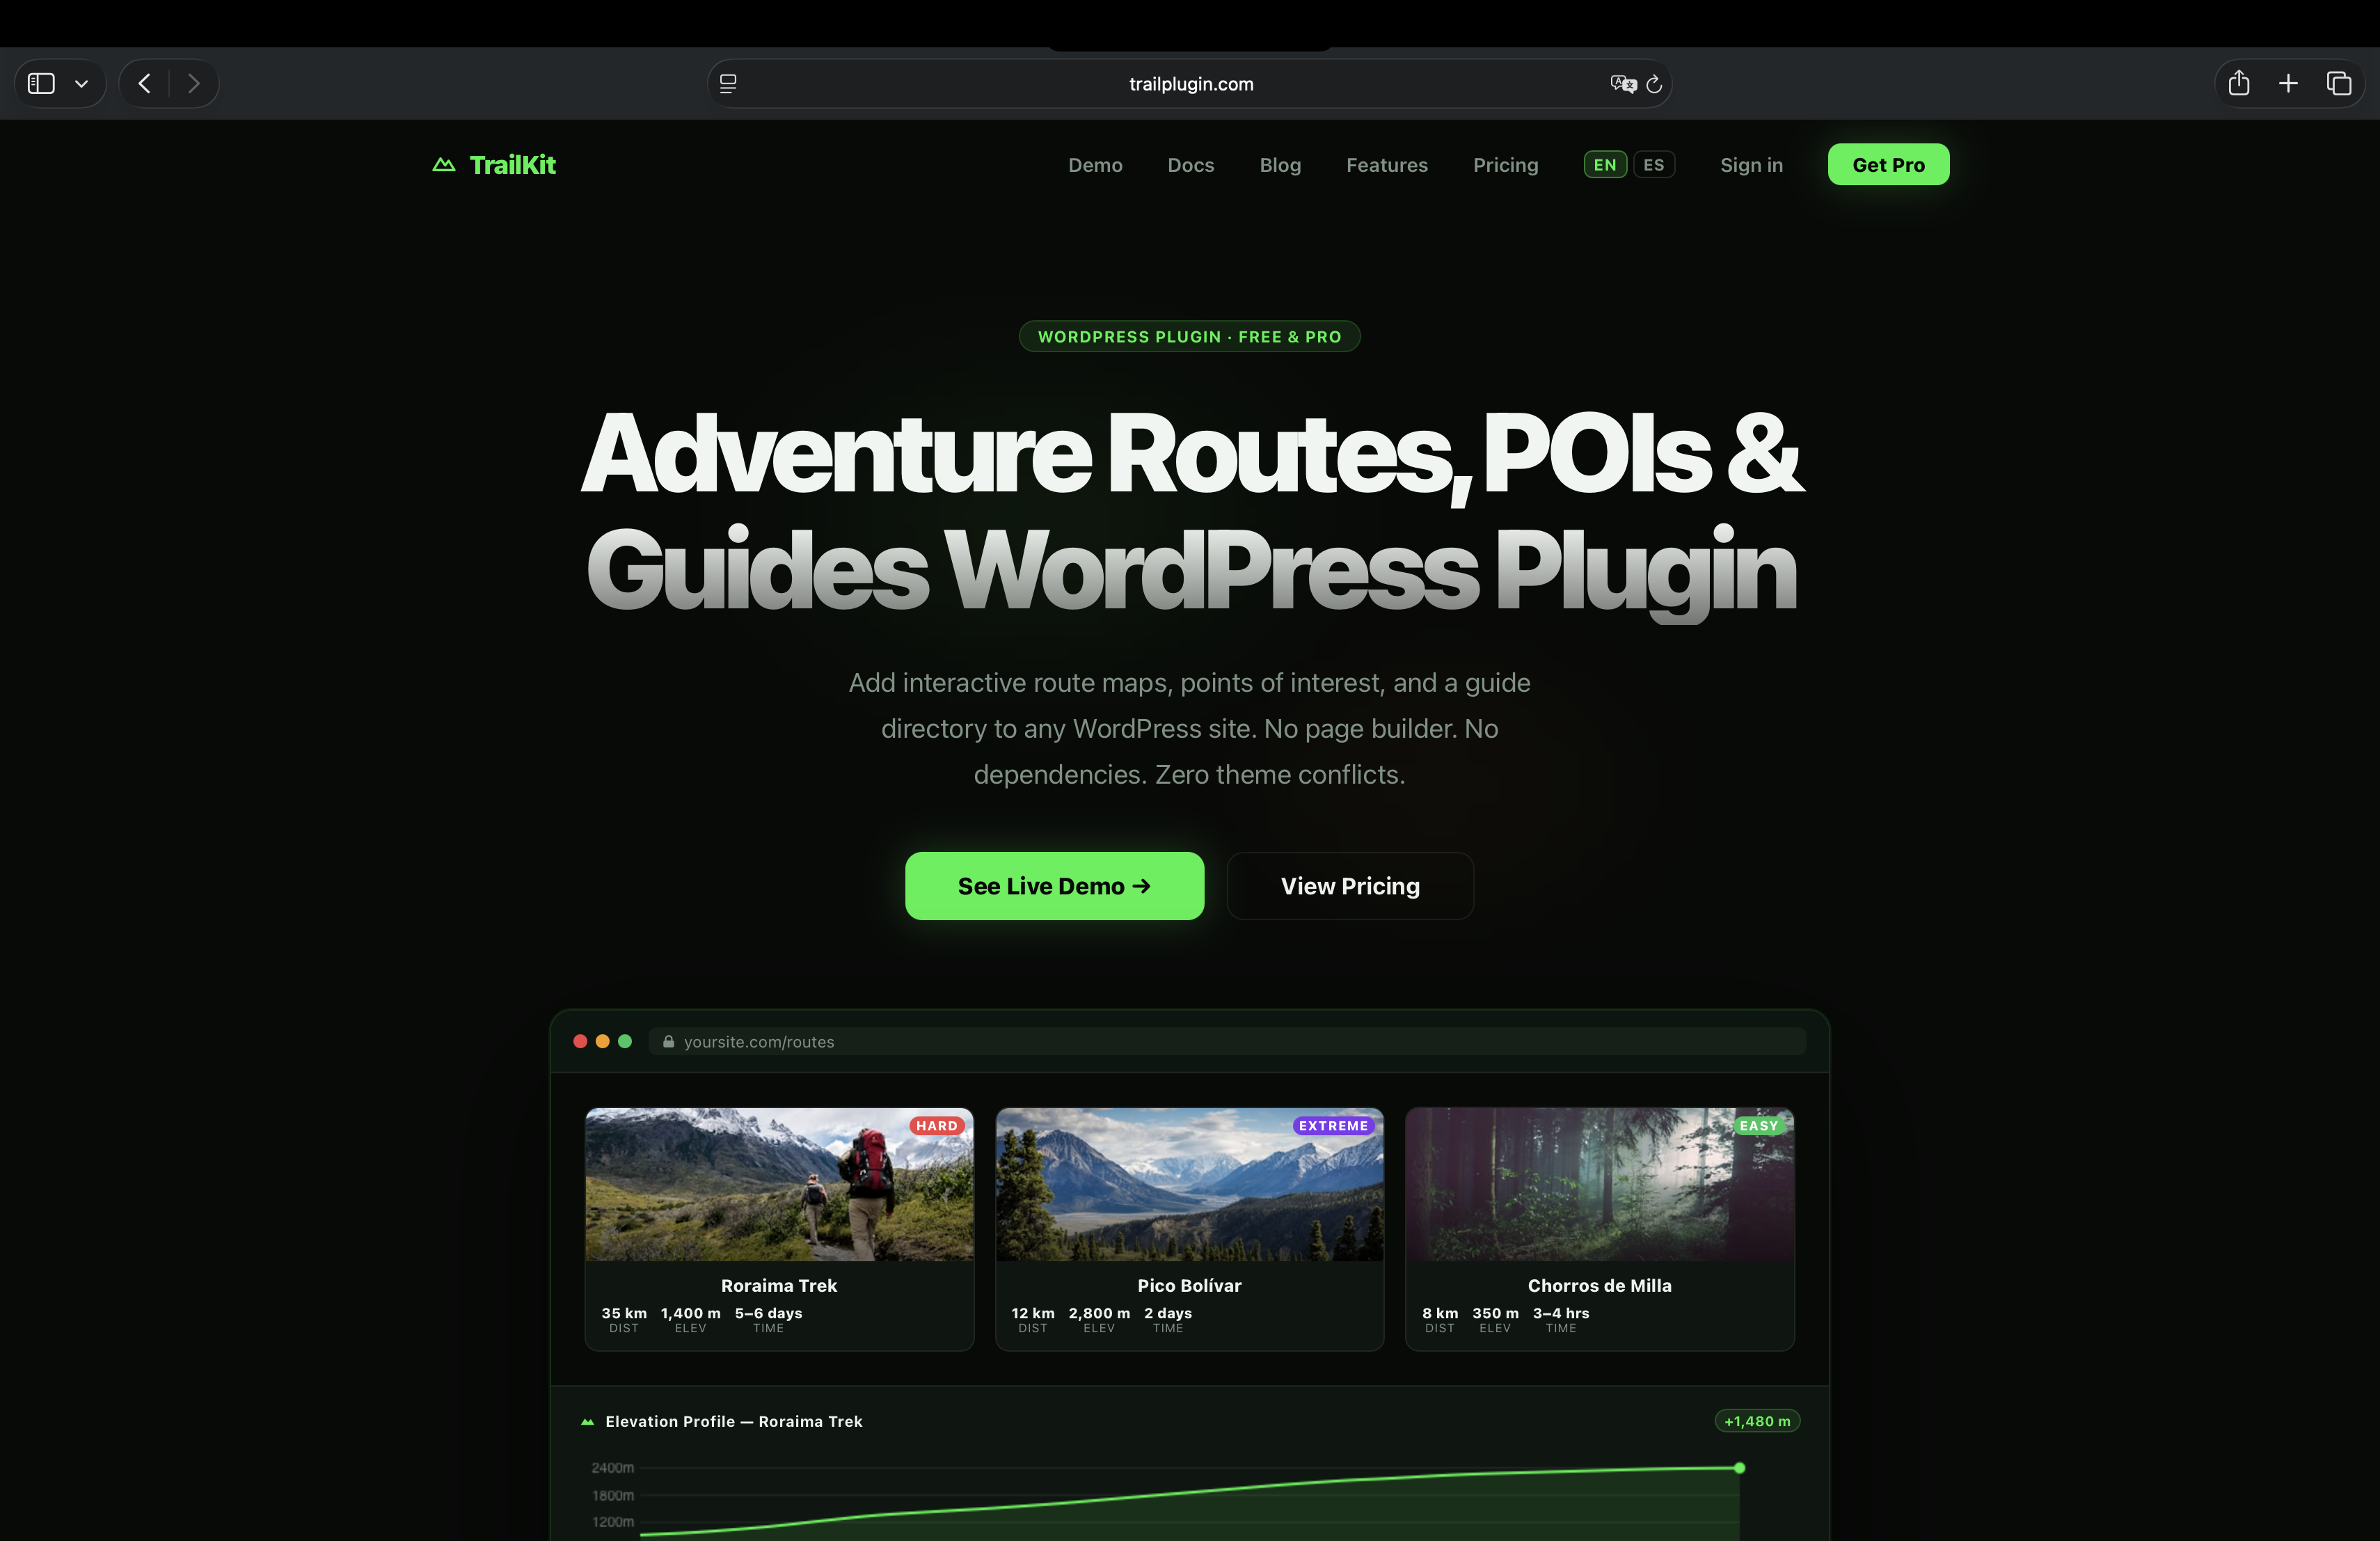Click the 2400m chart axis label
The image size is (2380, 1541).
pos(613,1468)
